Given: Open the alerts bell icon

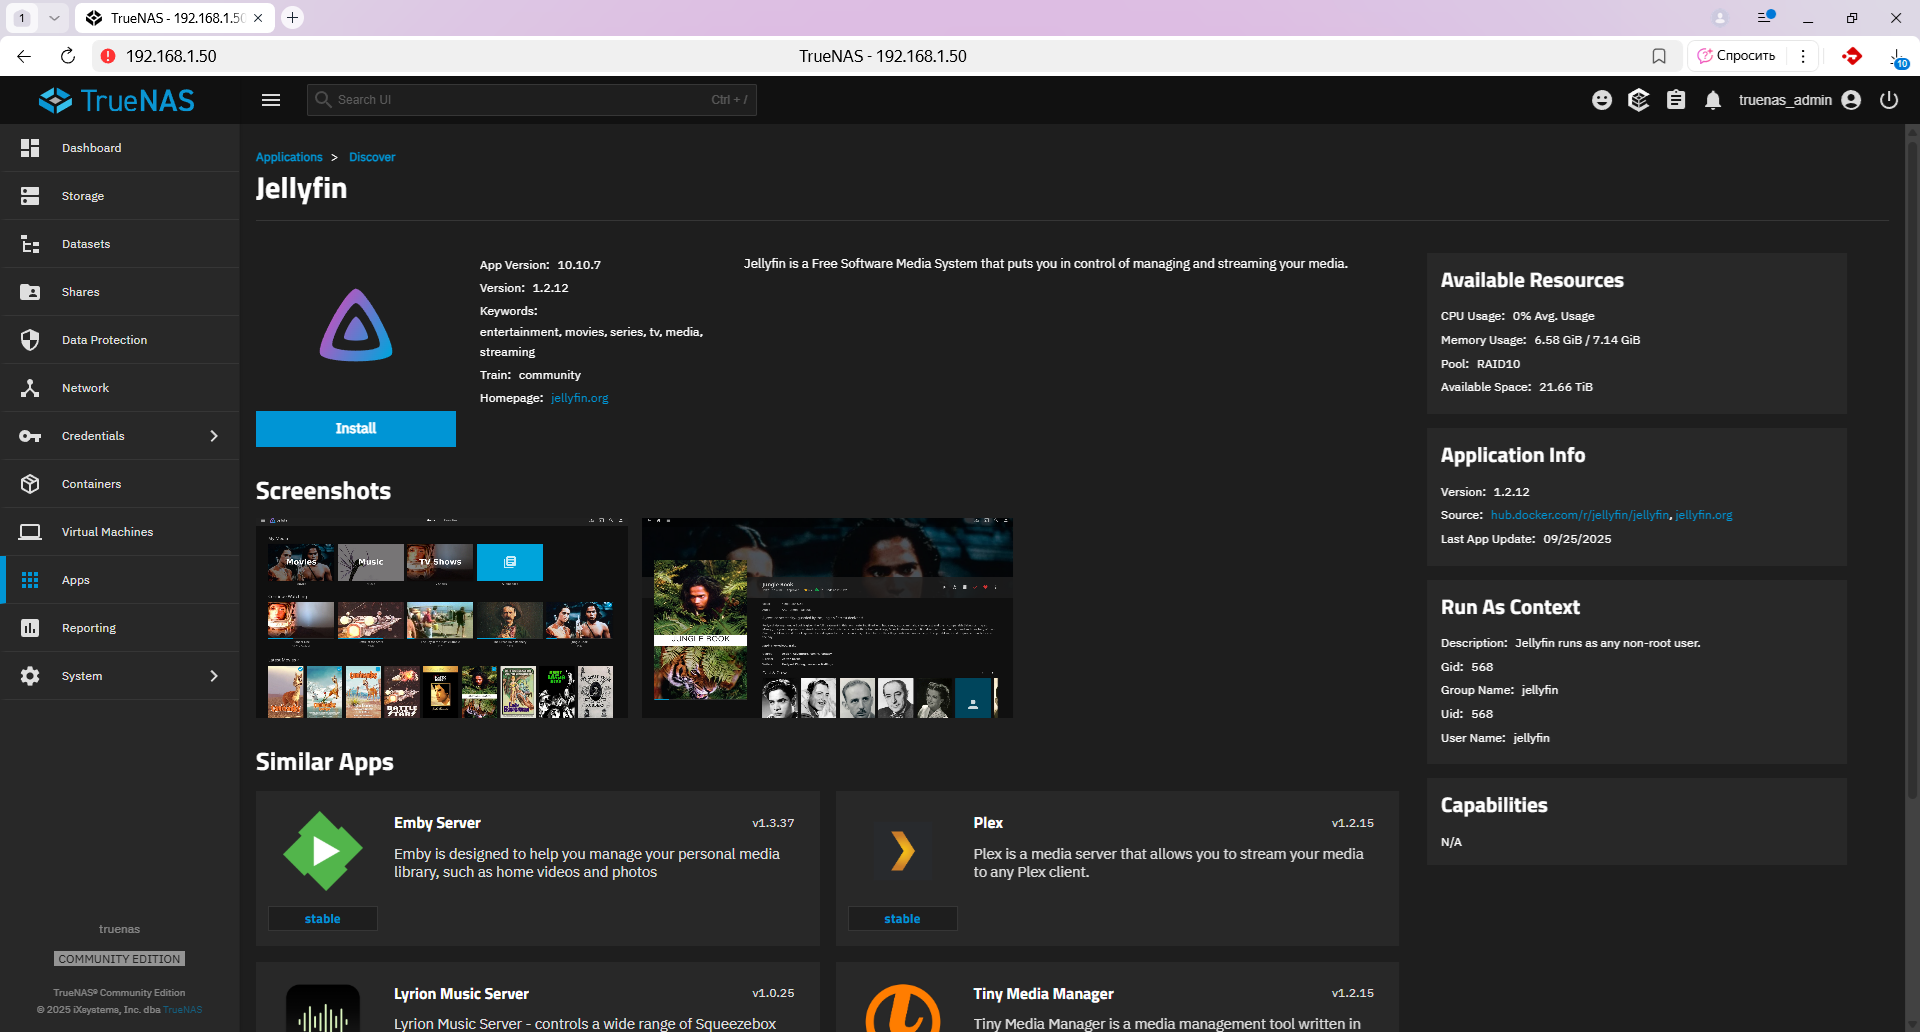Looking at the screenshot, I should pos(1713,100).
